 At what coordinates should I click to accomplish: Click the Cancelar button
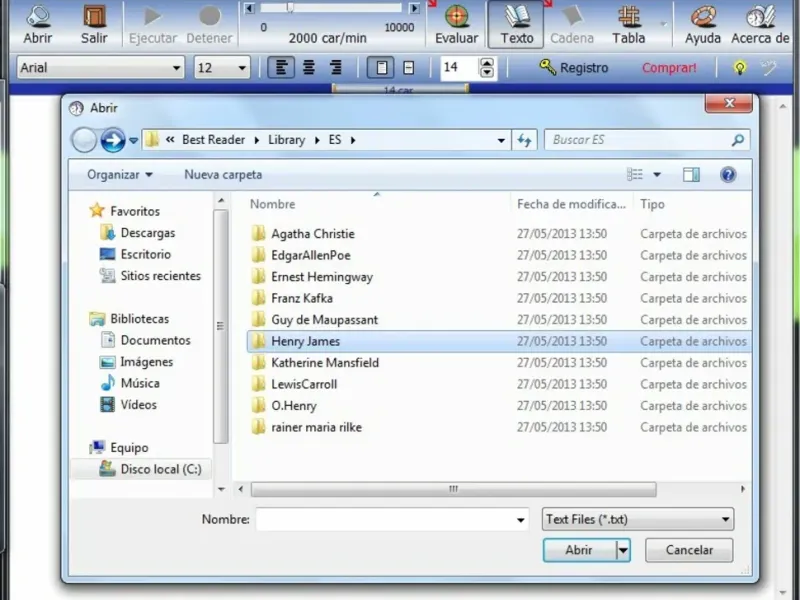pyautogui.click(x=689, y=550)
